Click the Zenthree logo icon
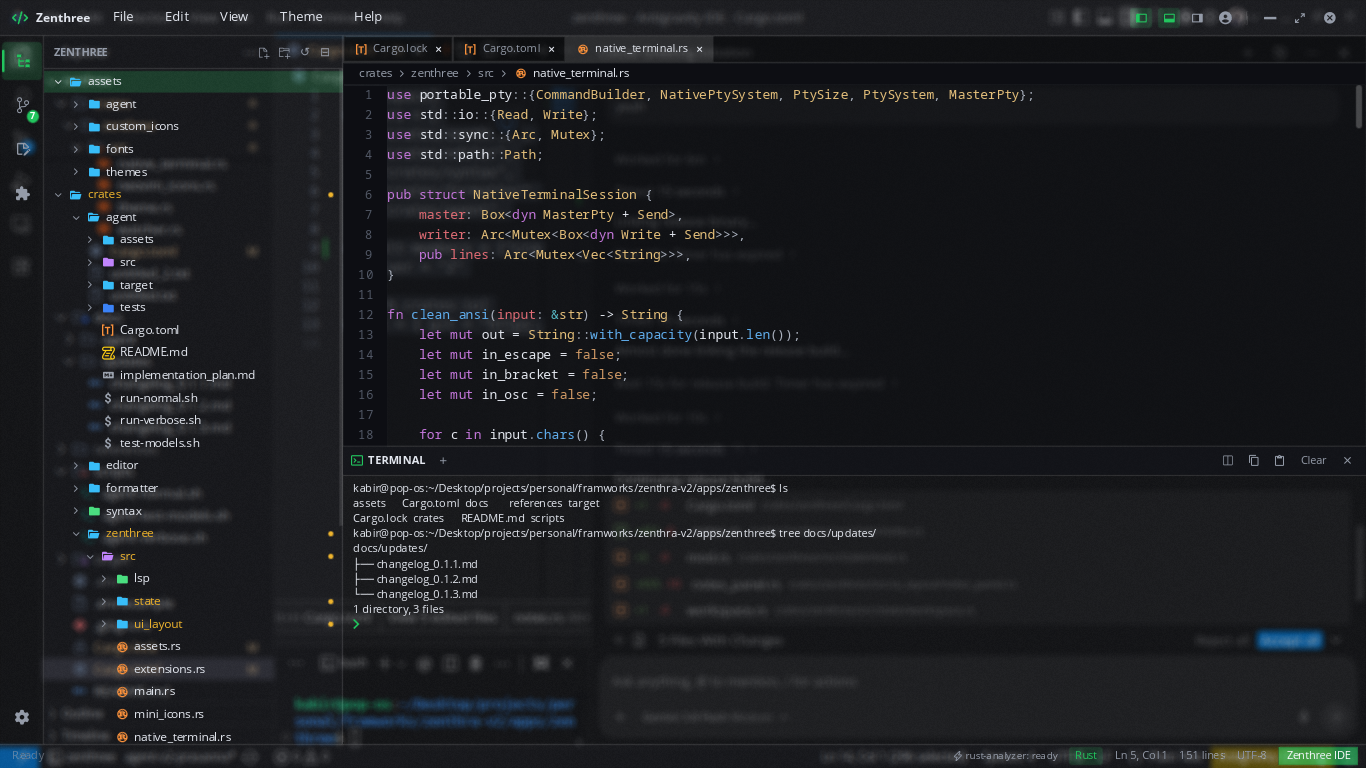 click(19, 17)
